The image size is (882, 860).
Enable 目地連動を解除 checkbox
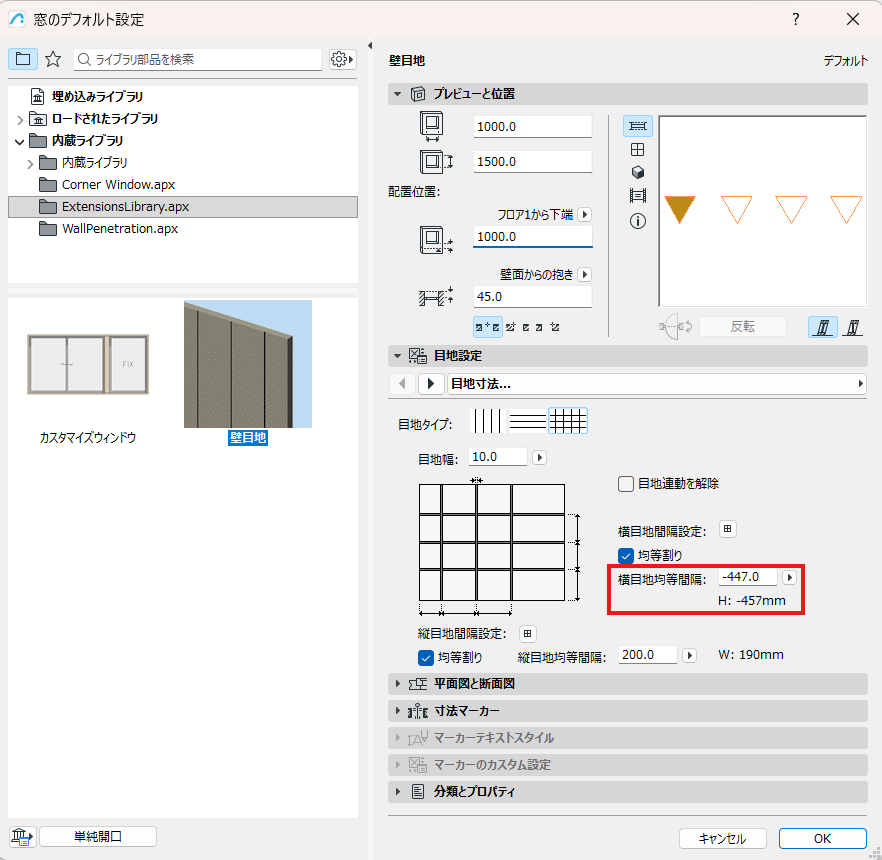pyautogui.click(x=626, y=484)
